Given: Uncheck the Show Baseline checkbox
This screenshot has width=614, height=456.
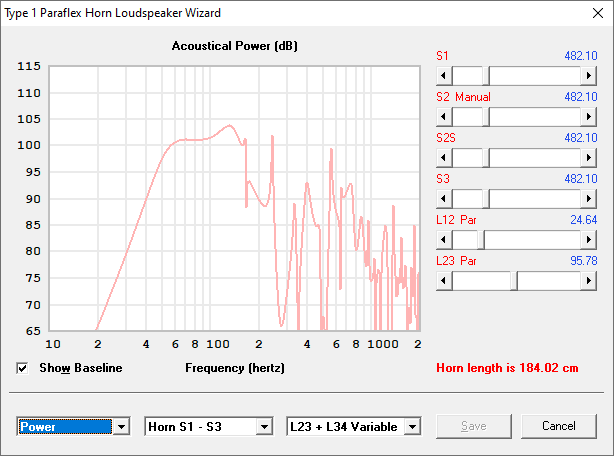Looking at the screenshot, I should pos(22,368).
